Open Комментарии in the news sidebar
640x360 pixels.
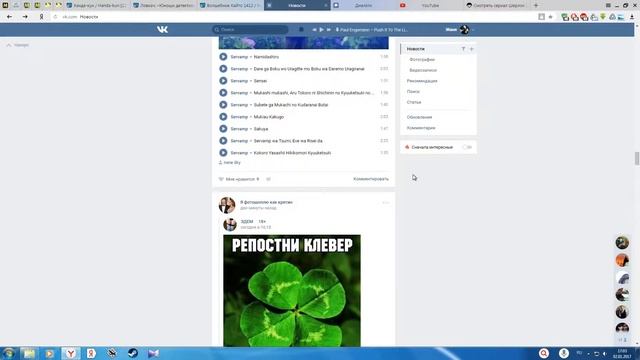pyautogui.click(x=421, y=128)
